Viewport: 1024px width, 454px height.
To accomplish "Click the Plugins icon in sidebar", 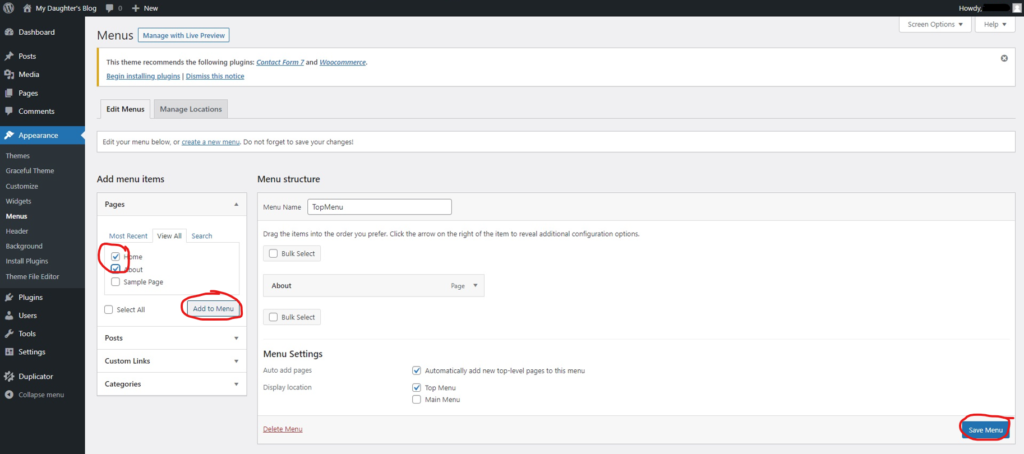I will click(9, 297).
